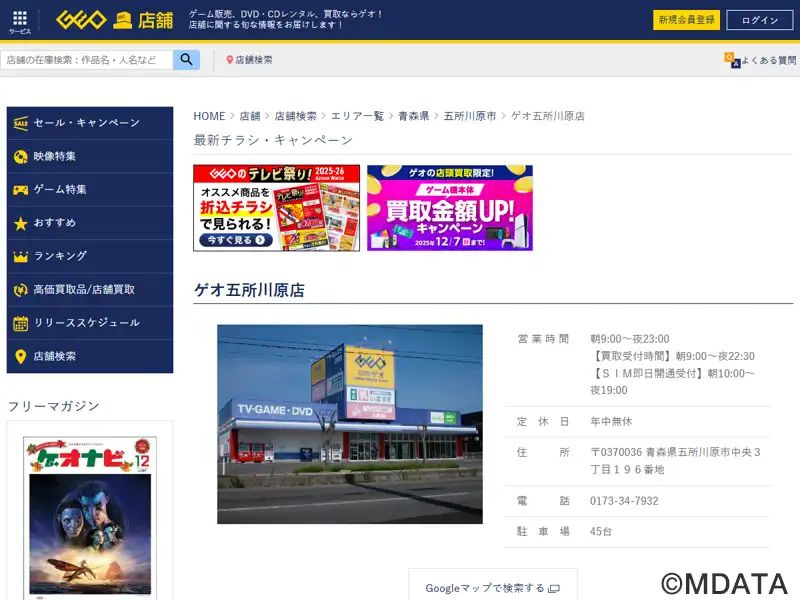
Task: Go to エリア一覧 breadcrumb
Action: (357, 116)
